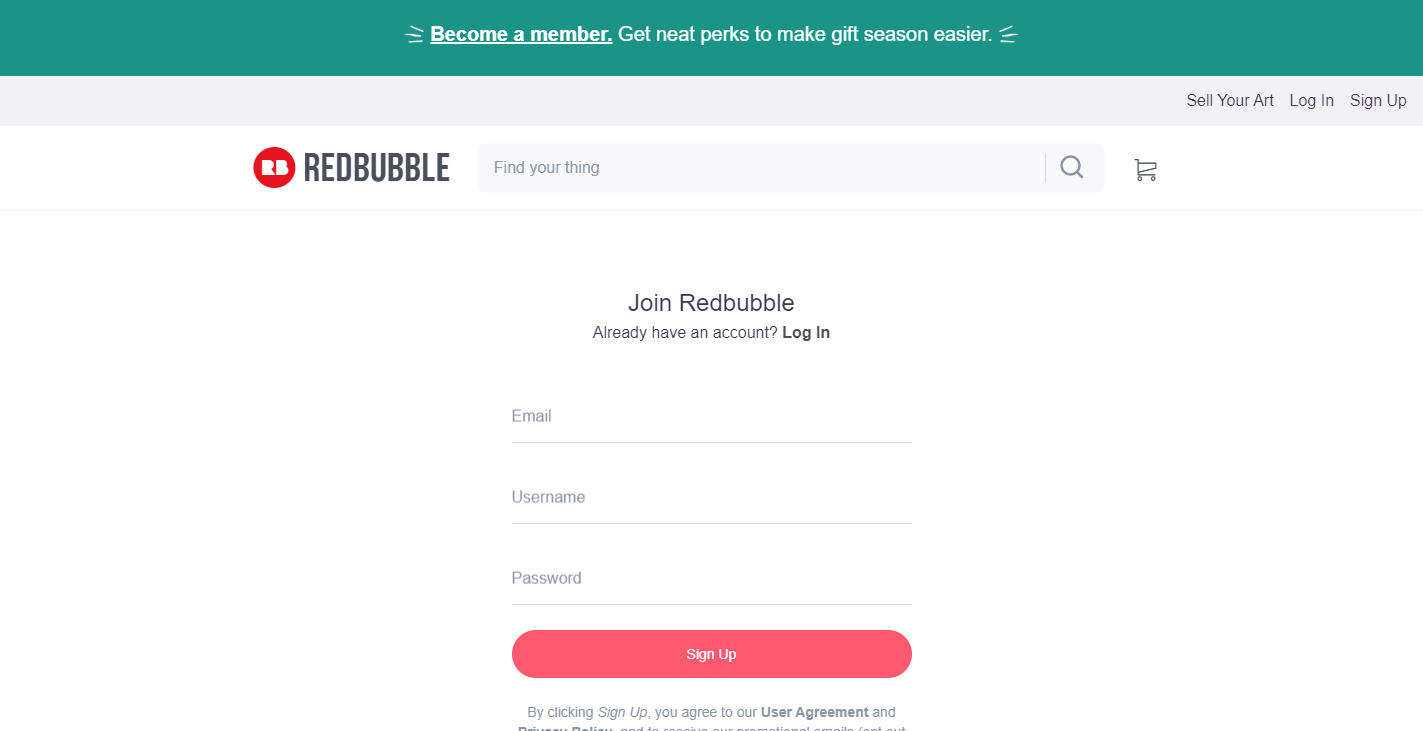Open Sell Your Art in top bar
Screen dimensions: 1423x731
(x=1230, y=100)
